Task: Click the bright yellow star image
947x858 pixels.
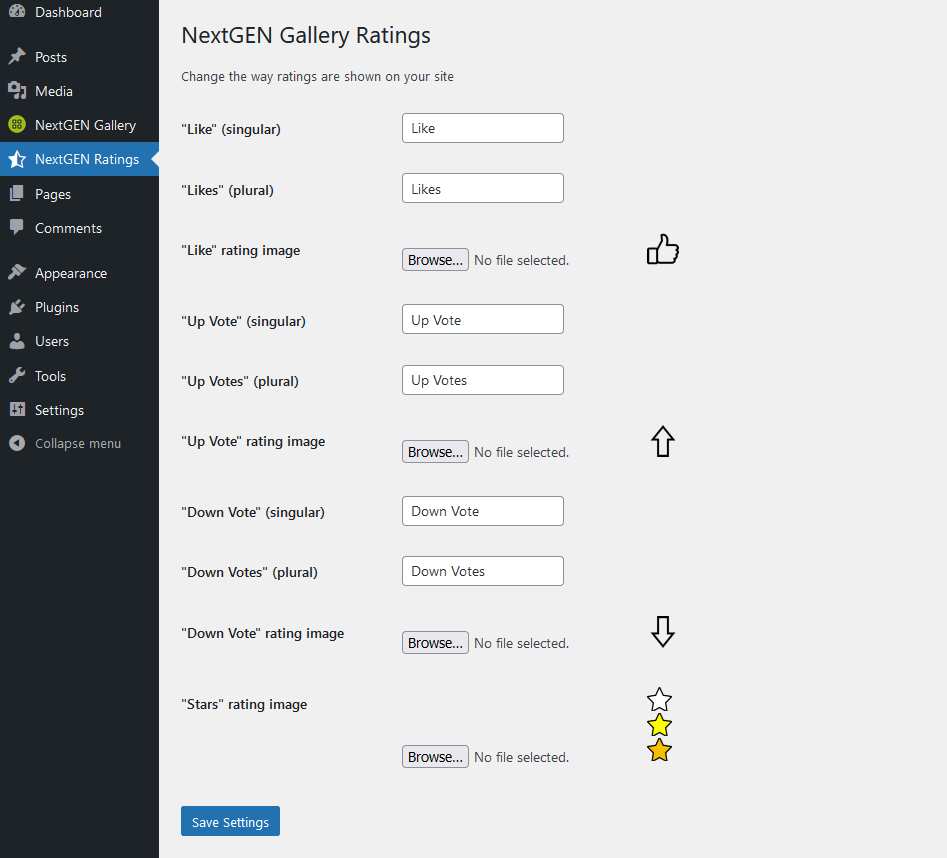Action: [x=659, y=725]
